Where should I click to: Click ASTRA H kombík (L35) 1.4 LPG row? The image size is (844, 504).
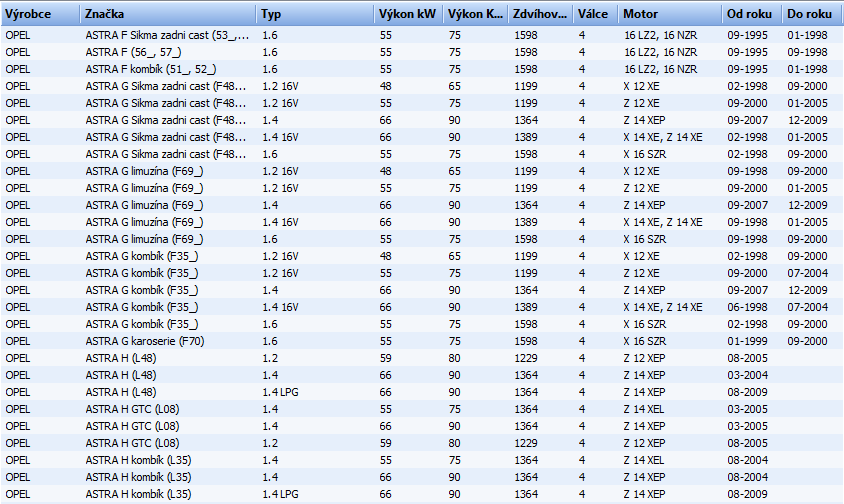point(422,494)
